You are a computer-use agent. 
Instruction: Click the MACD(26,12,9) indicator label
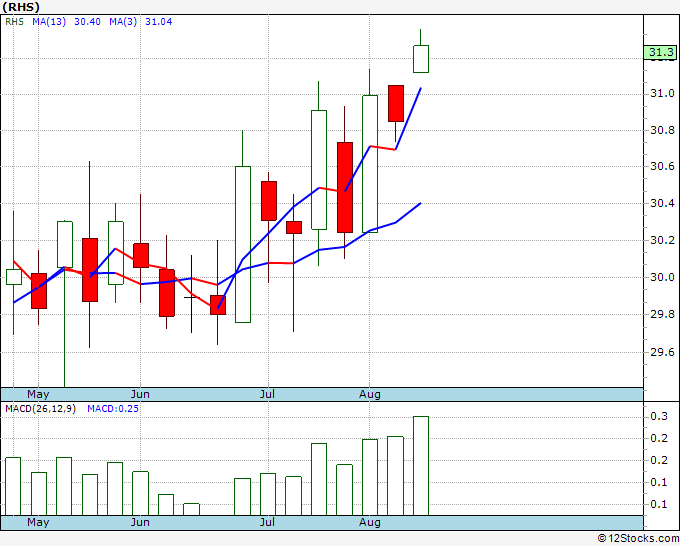point(40,409)
